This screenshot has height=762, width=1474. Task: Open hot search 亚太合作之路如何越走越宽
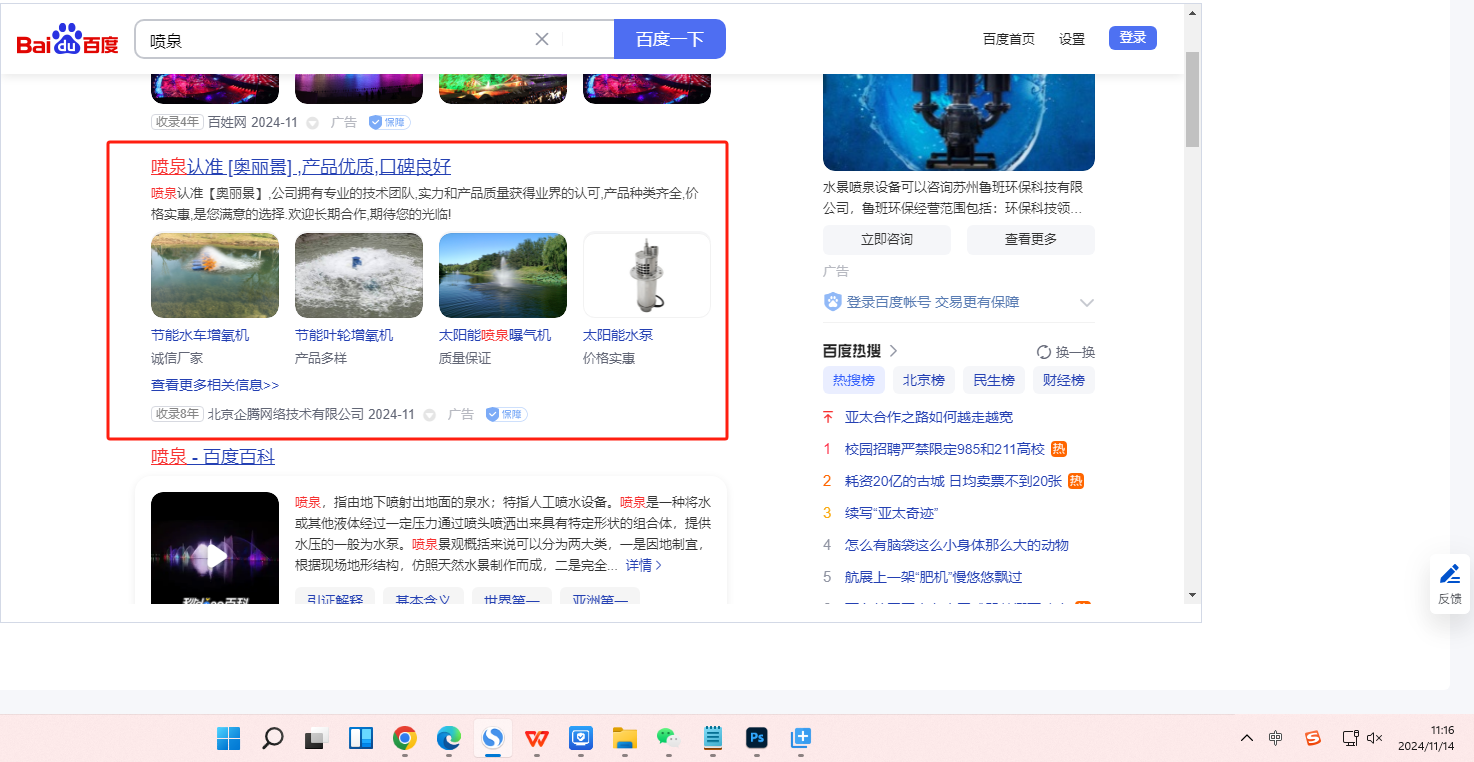click(x=929, y=417)
